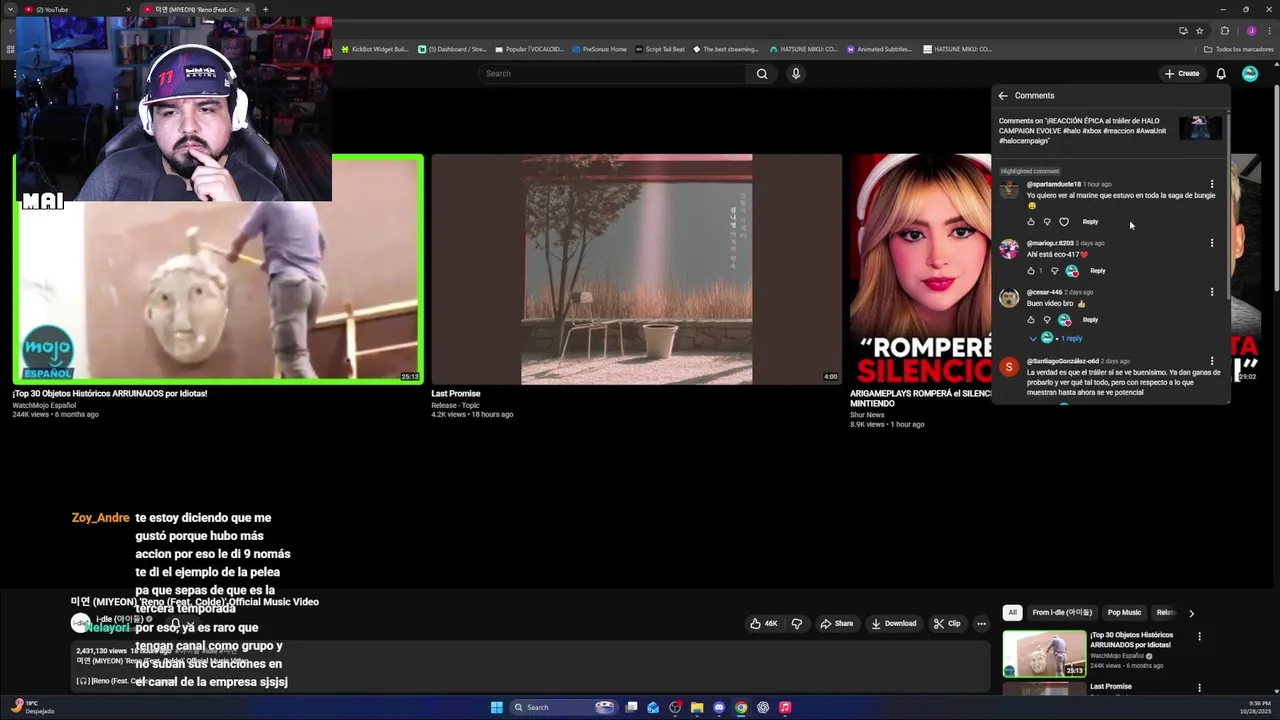Click the Create button
This screenshot has width=1280, height=720.
(1182, 73)
